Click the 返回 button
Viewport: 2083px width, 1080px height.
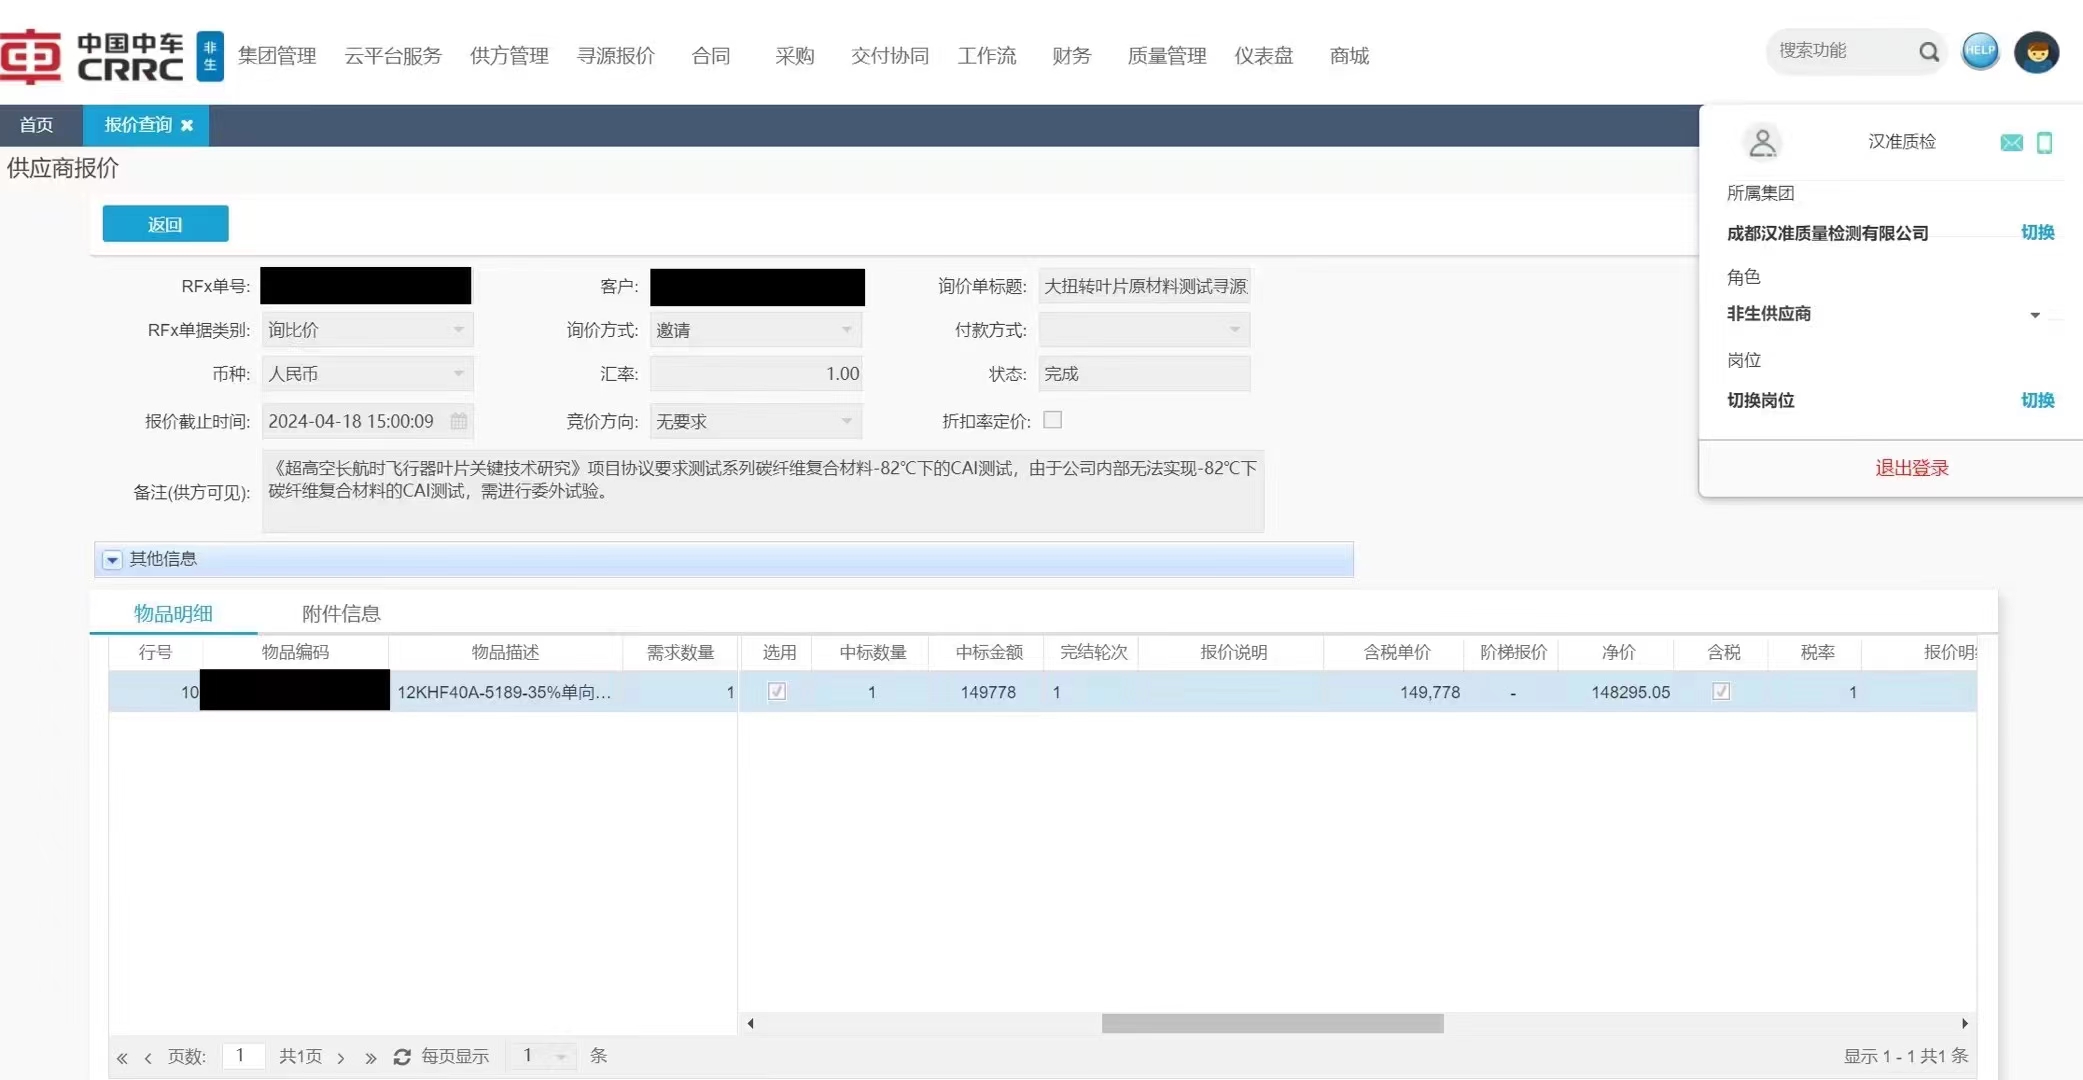pyautogui.click(x=165, y=224)
